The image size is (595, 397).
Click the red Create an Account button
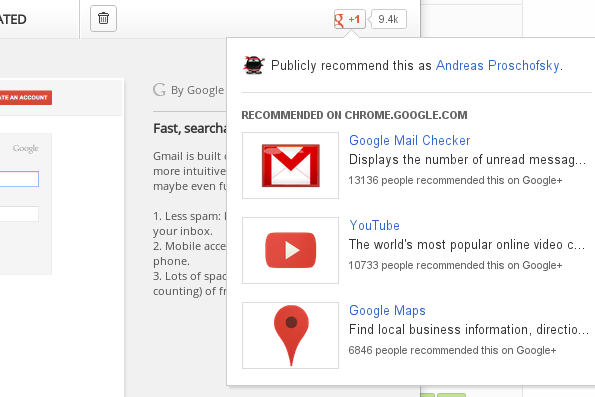(25, 98)
